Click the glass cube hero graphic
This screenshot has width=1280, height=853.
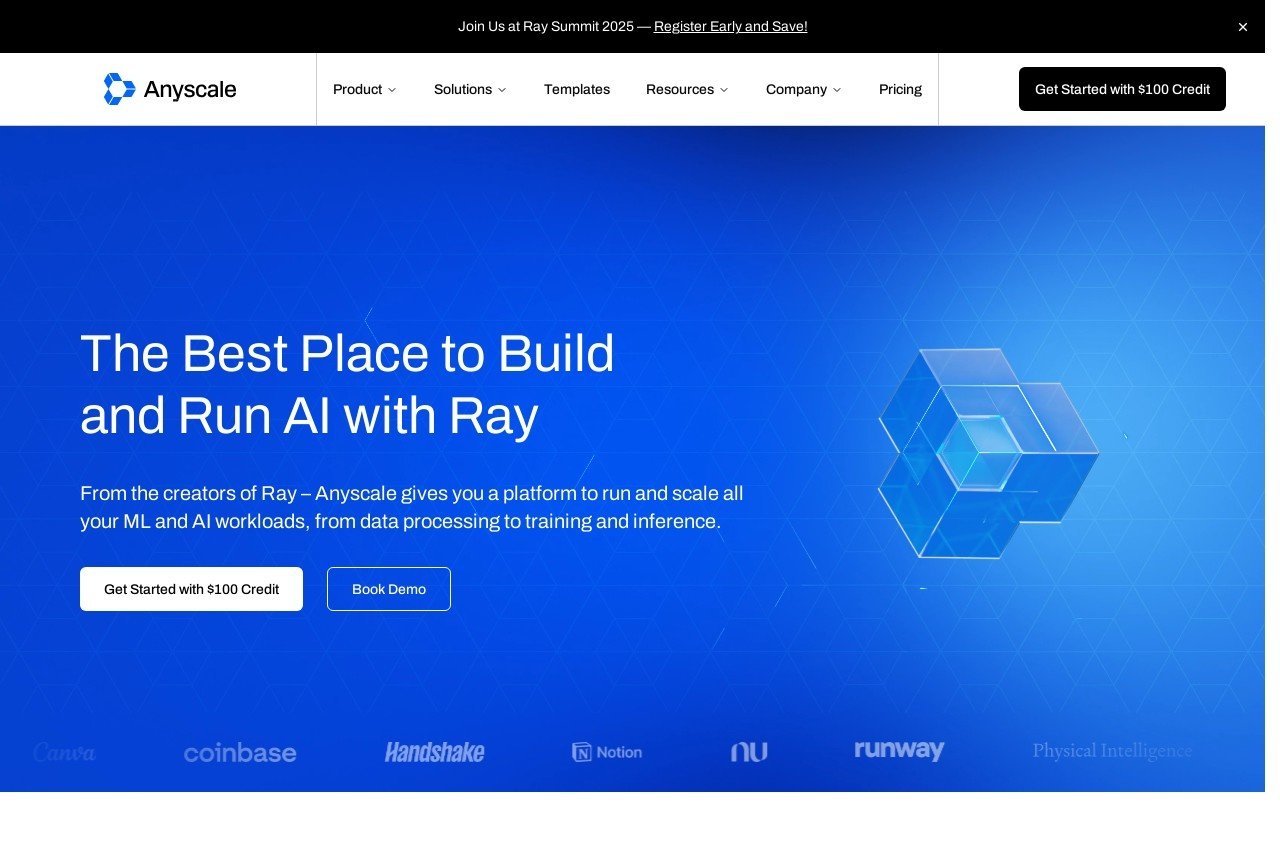[988, 453]
